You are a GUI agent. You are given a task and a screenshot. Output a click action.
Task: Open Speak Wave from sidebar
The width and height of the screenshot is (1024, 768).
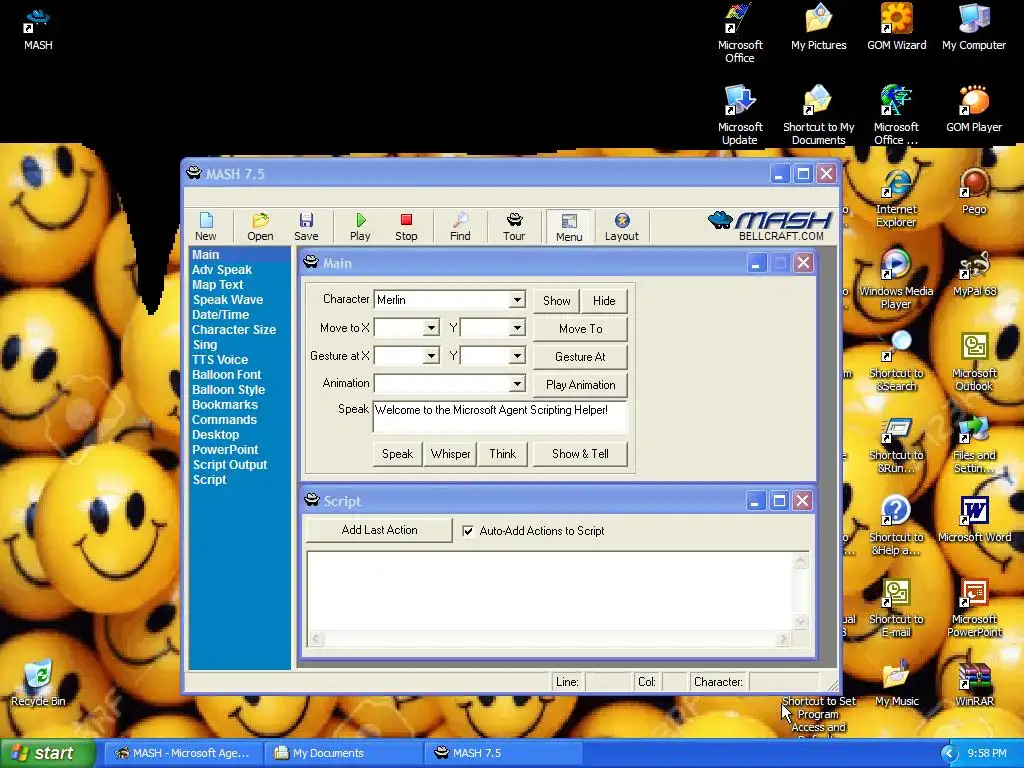tap(227, 300)
